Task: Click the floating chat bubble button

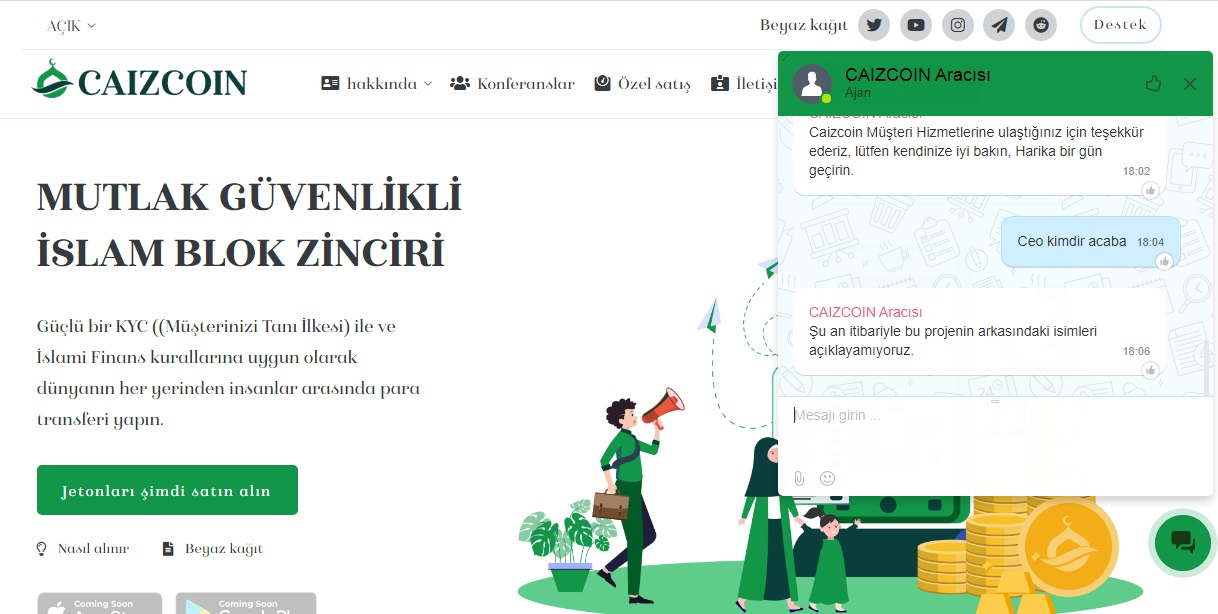Action: [x=1182, y=543]
